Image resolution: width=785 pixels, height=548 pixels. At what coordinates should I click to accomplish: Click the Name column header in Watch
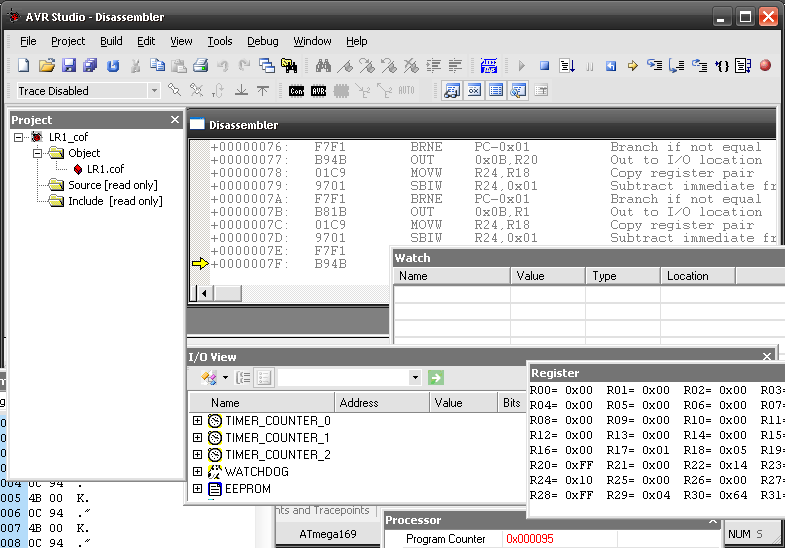click(x=452, y=276)
